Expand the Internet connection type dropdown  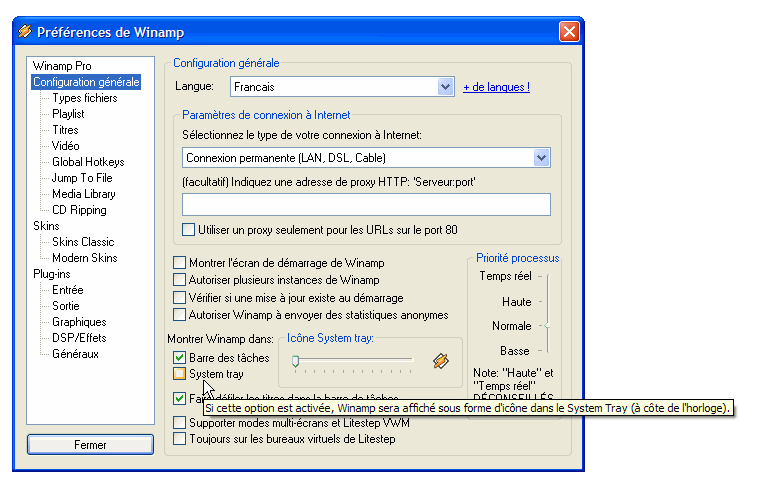coord(541,158)
